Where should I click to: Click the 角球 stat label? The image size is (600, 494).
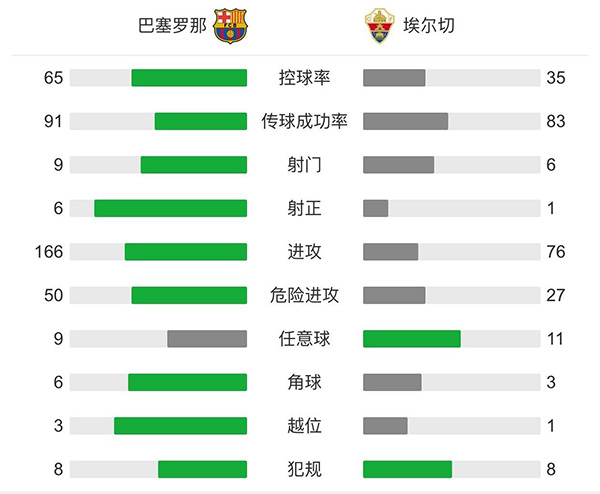305,382
